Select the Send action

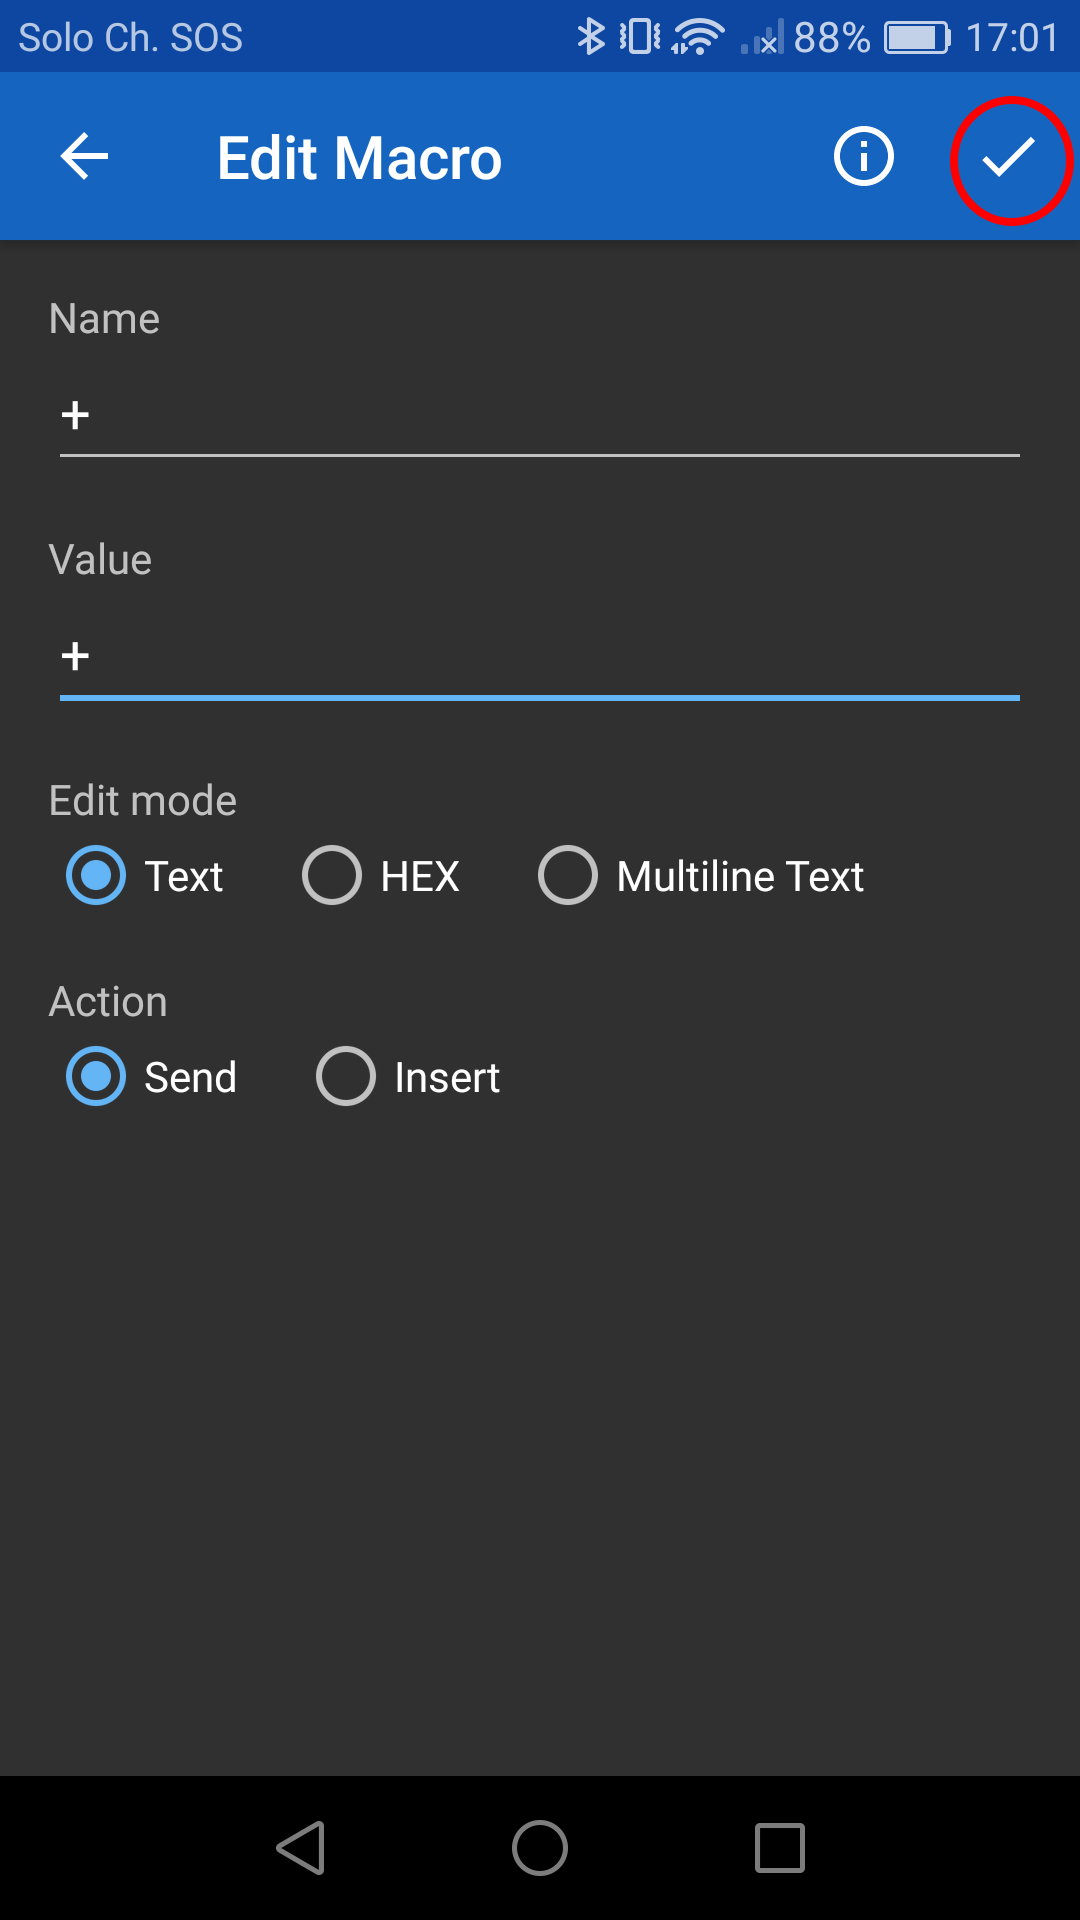point(96,1077)
